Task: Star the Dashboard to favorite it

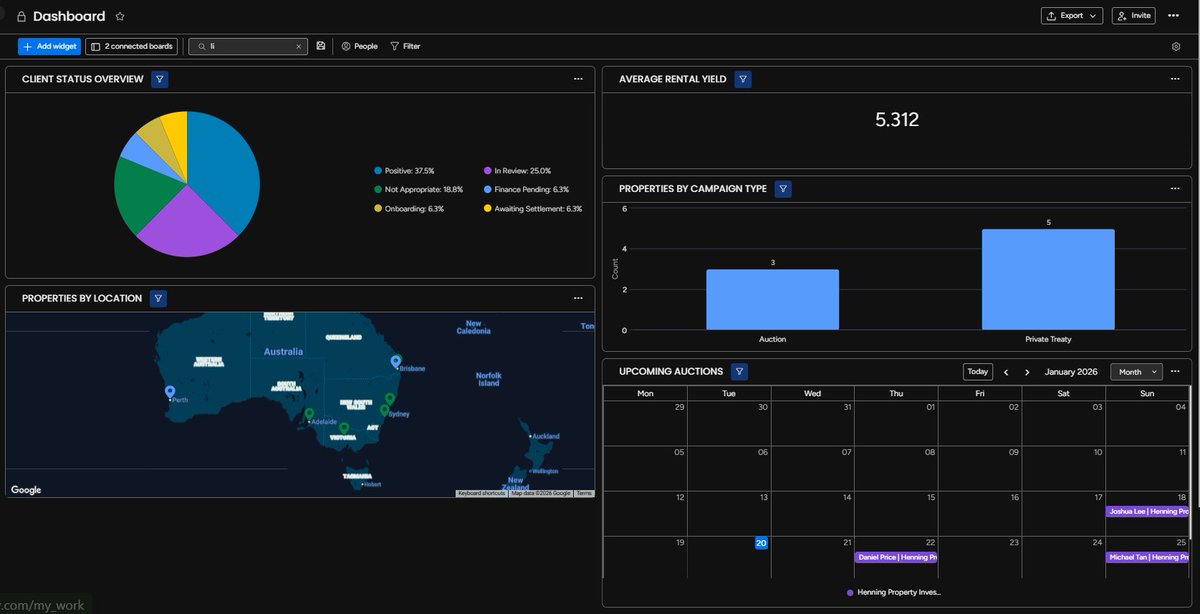Action: [x=119, y=15]
